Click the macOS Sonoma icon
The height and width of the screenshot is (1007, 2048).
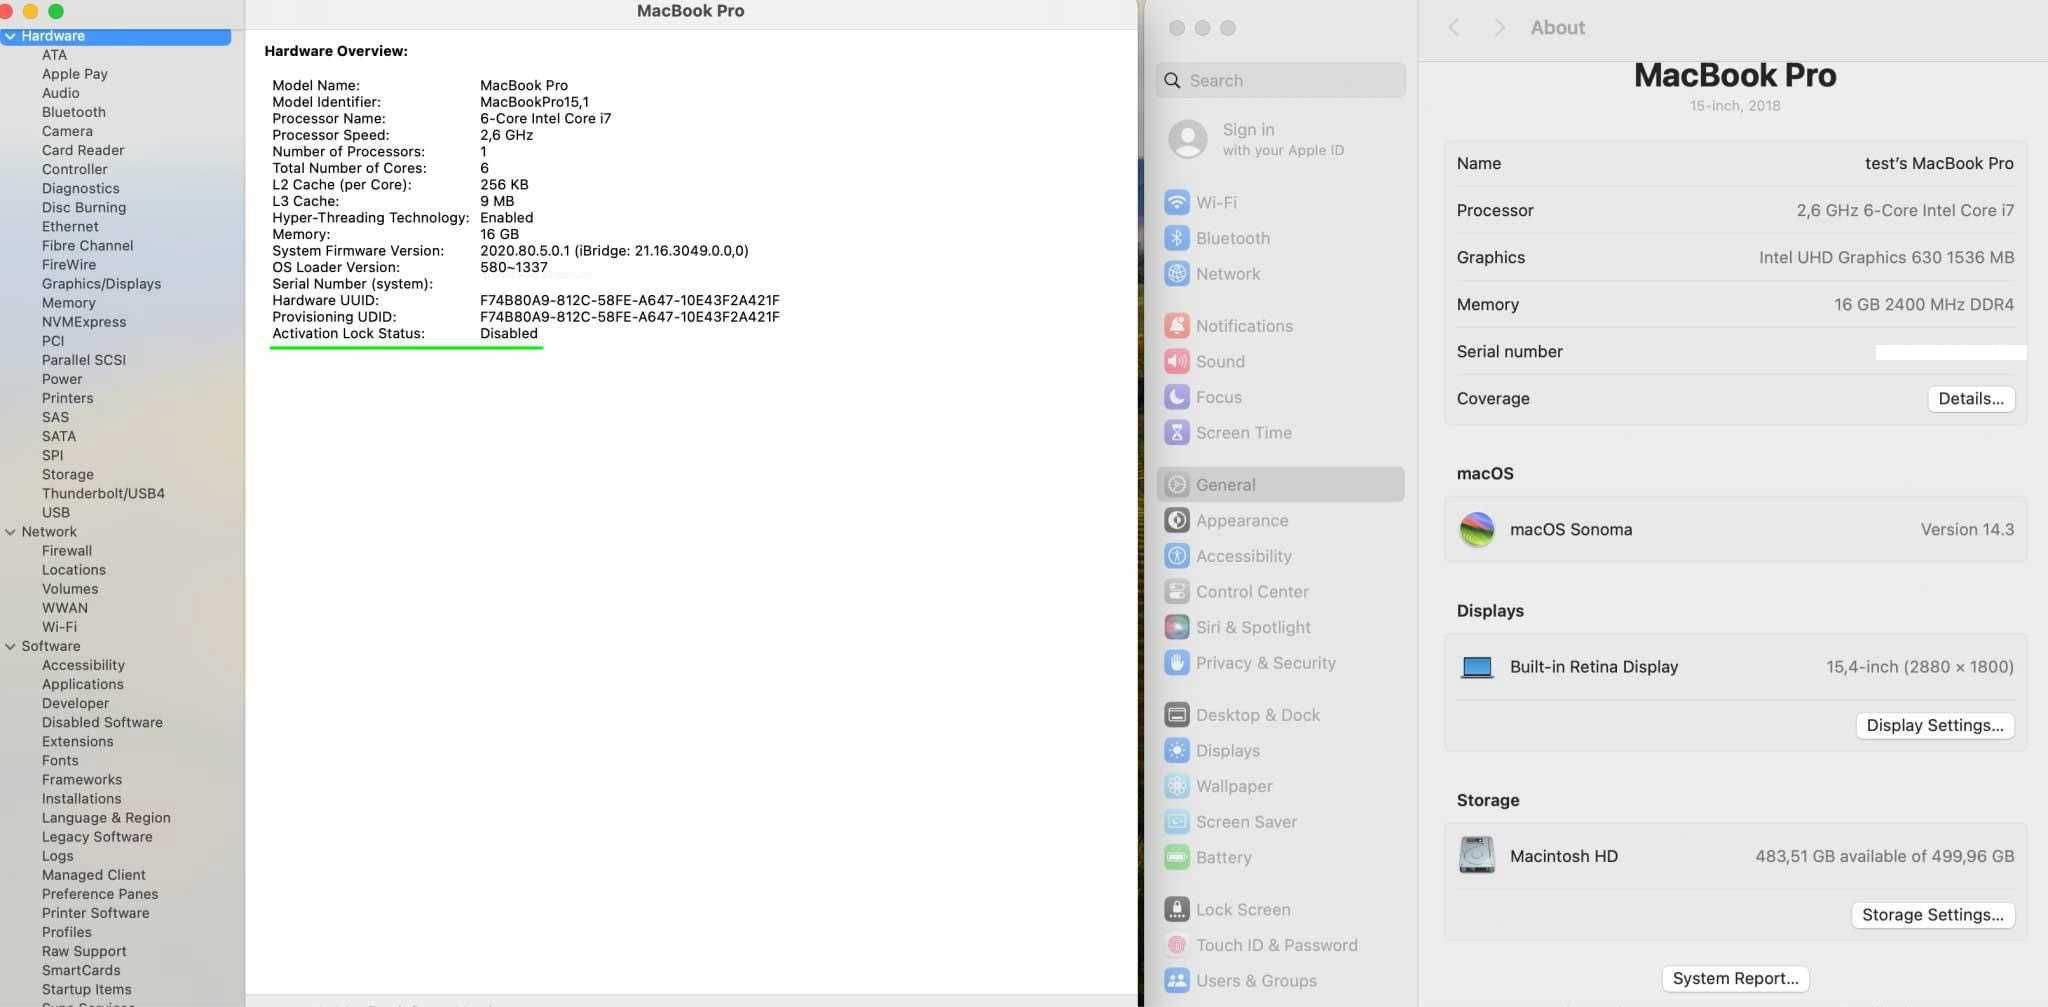[1477, 529]
